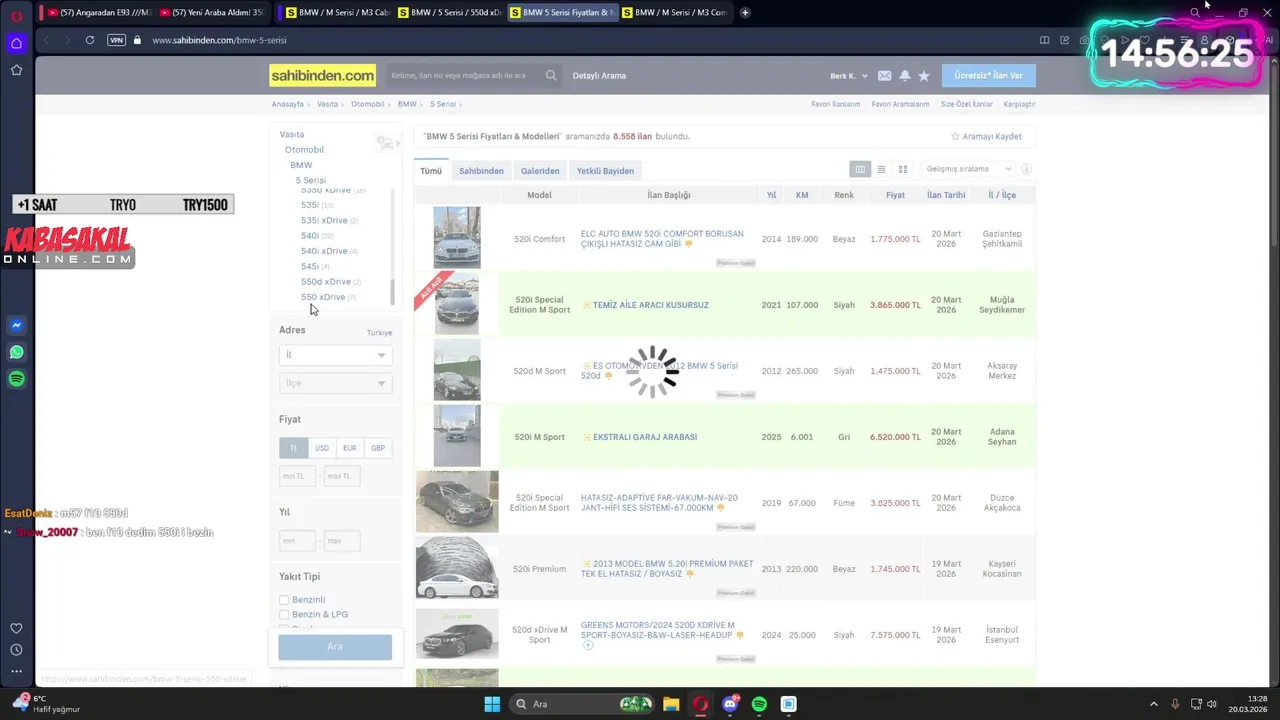Switch to grid gallery view icon
Image resolution: width=1280 pixels, height=720 pixels.
point(903,169)
